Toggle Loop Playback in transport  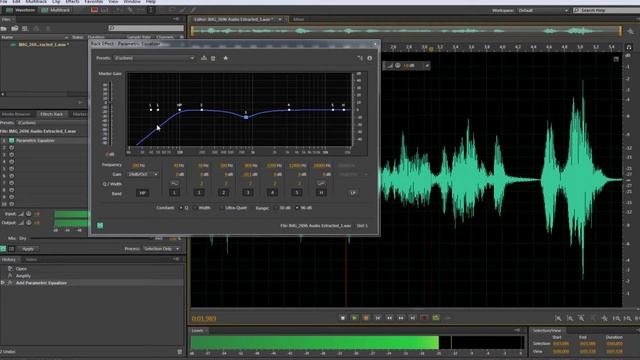pos(436,318)
